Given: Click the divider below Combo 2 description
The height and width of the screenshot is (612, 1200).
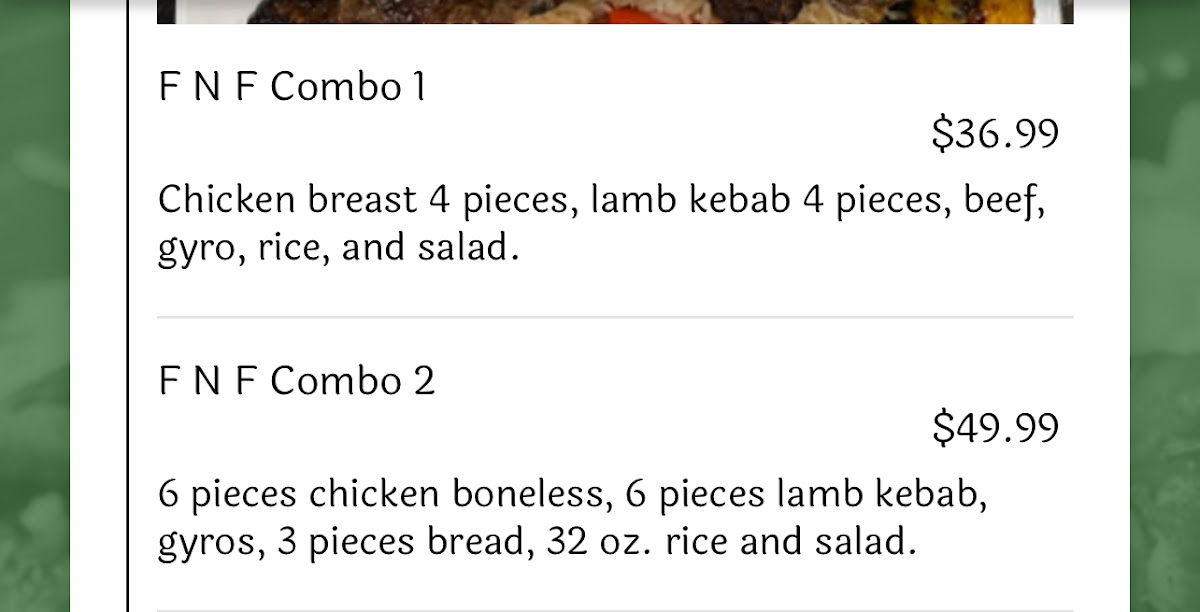Looking at the screenshot, I should click(614, 609).
